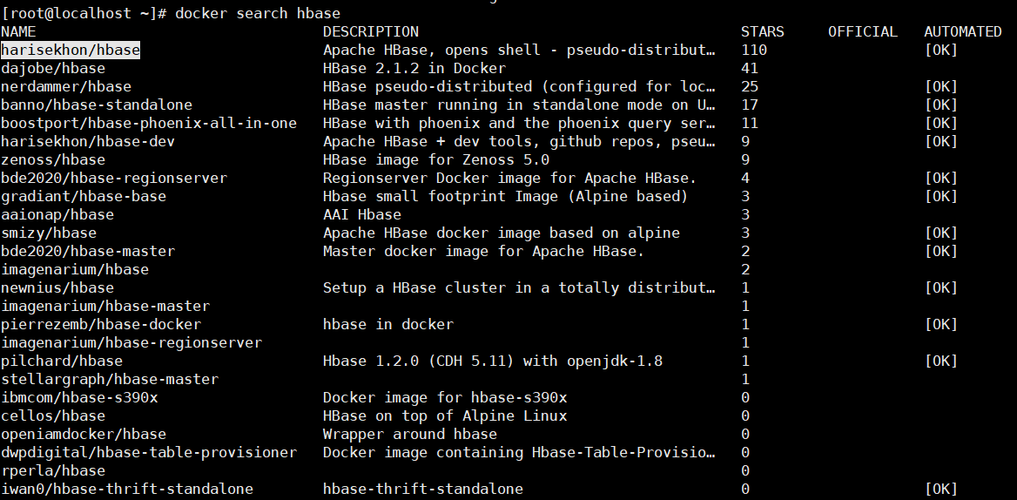Click "HBase 2.1.2 in Docker" description

point(414,68)
